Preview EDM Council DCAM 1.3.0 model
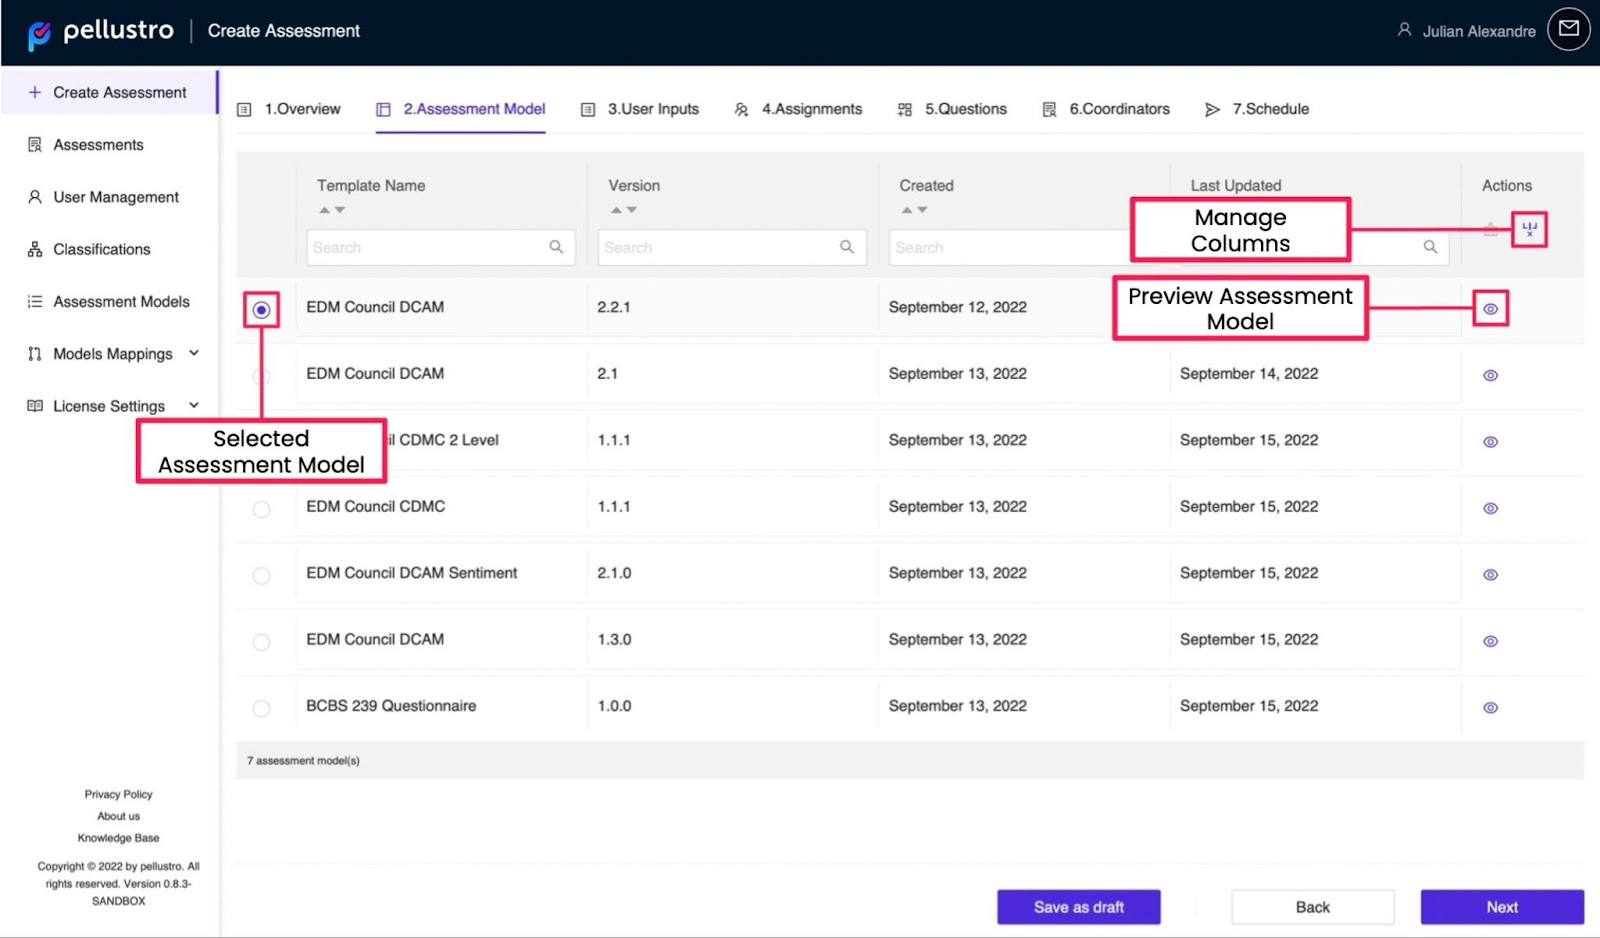The width and height of the screenshot is (1600, 938). pos(1490,642)
